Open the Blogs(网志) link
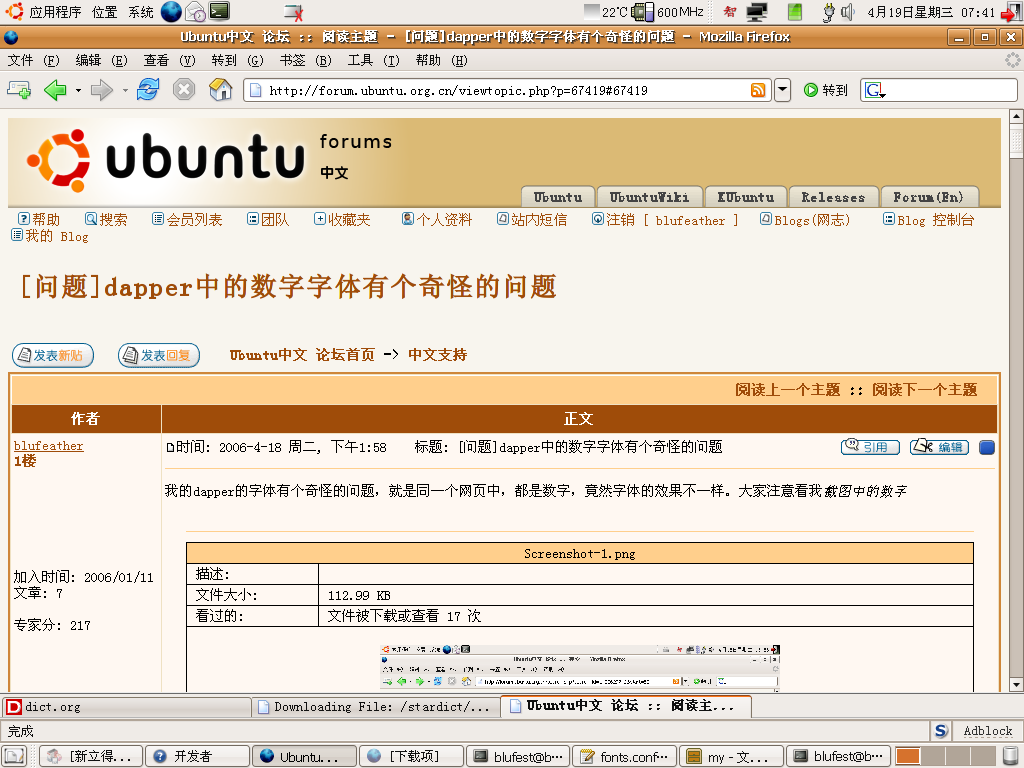 [x=805, y=219]
